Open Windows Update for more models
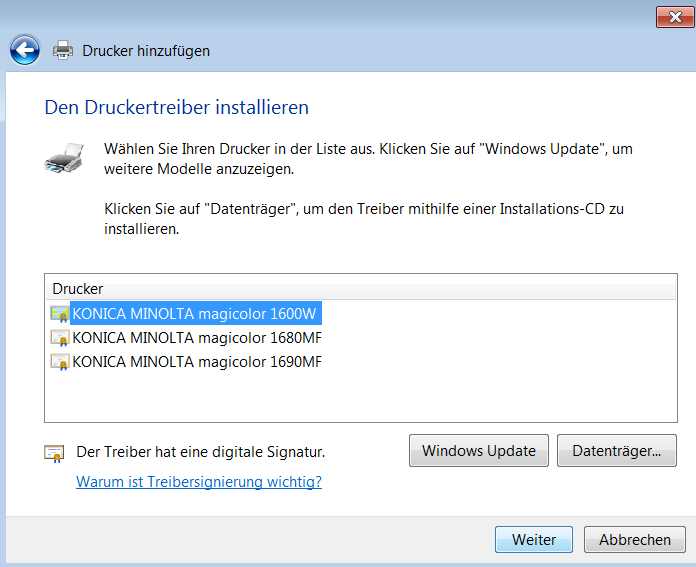This screenshot has height=567, width=696. pyautogui.click(x=478, y=451)
